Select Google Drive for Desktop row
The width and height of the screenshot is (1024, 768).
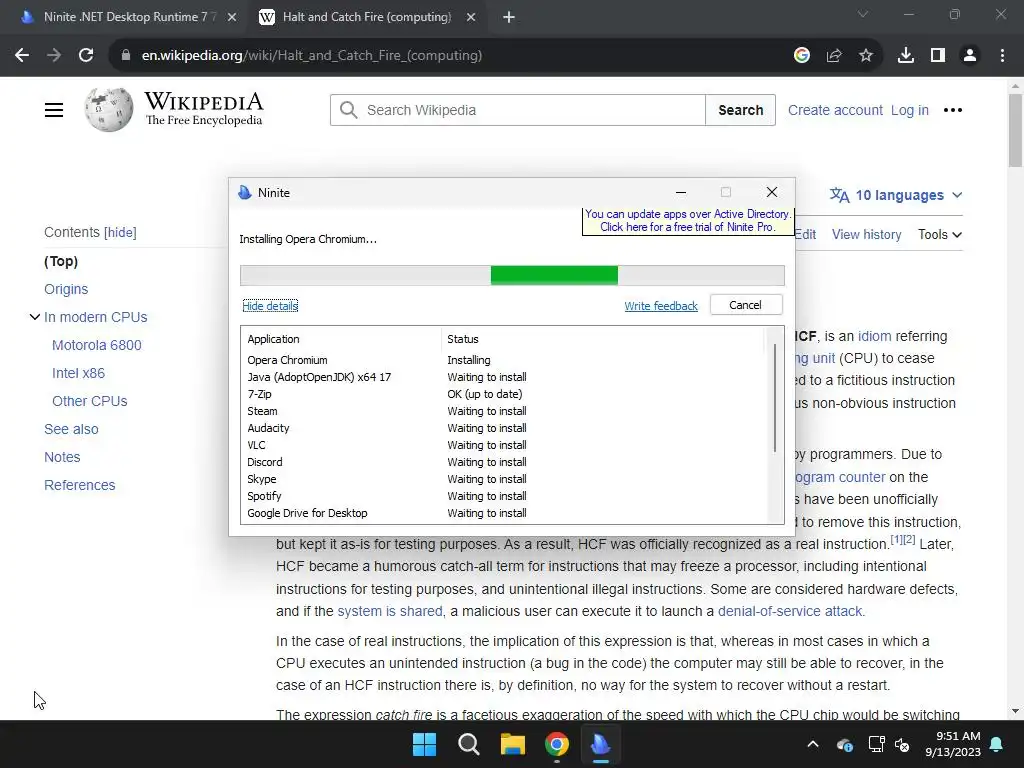click(502, 513)
